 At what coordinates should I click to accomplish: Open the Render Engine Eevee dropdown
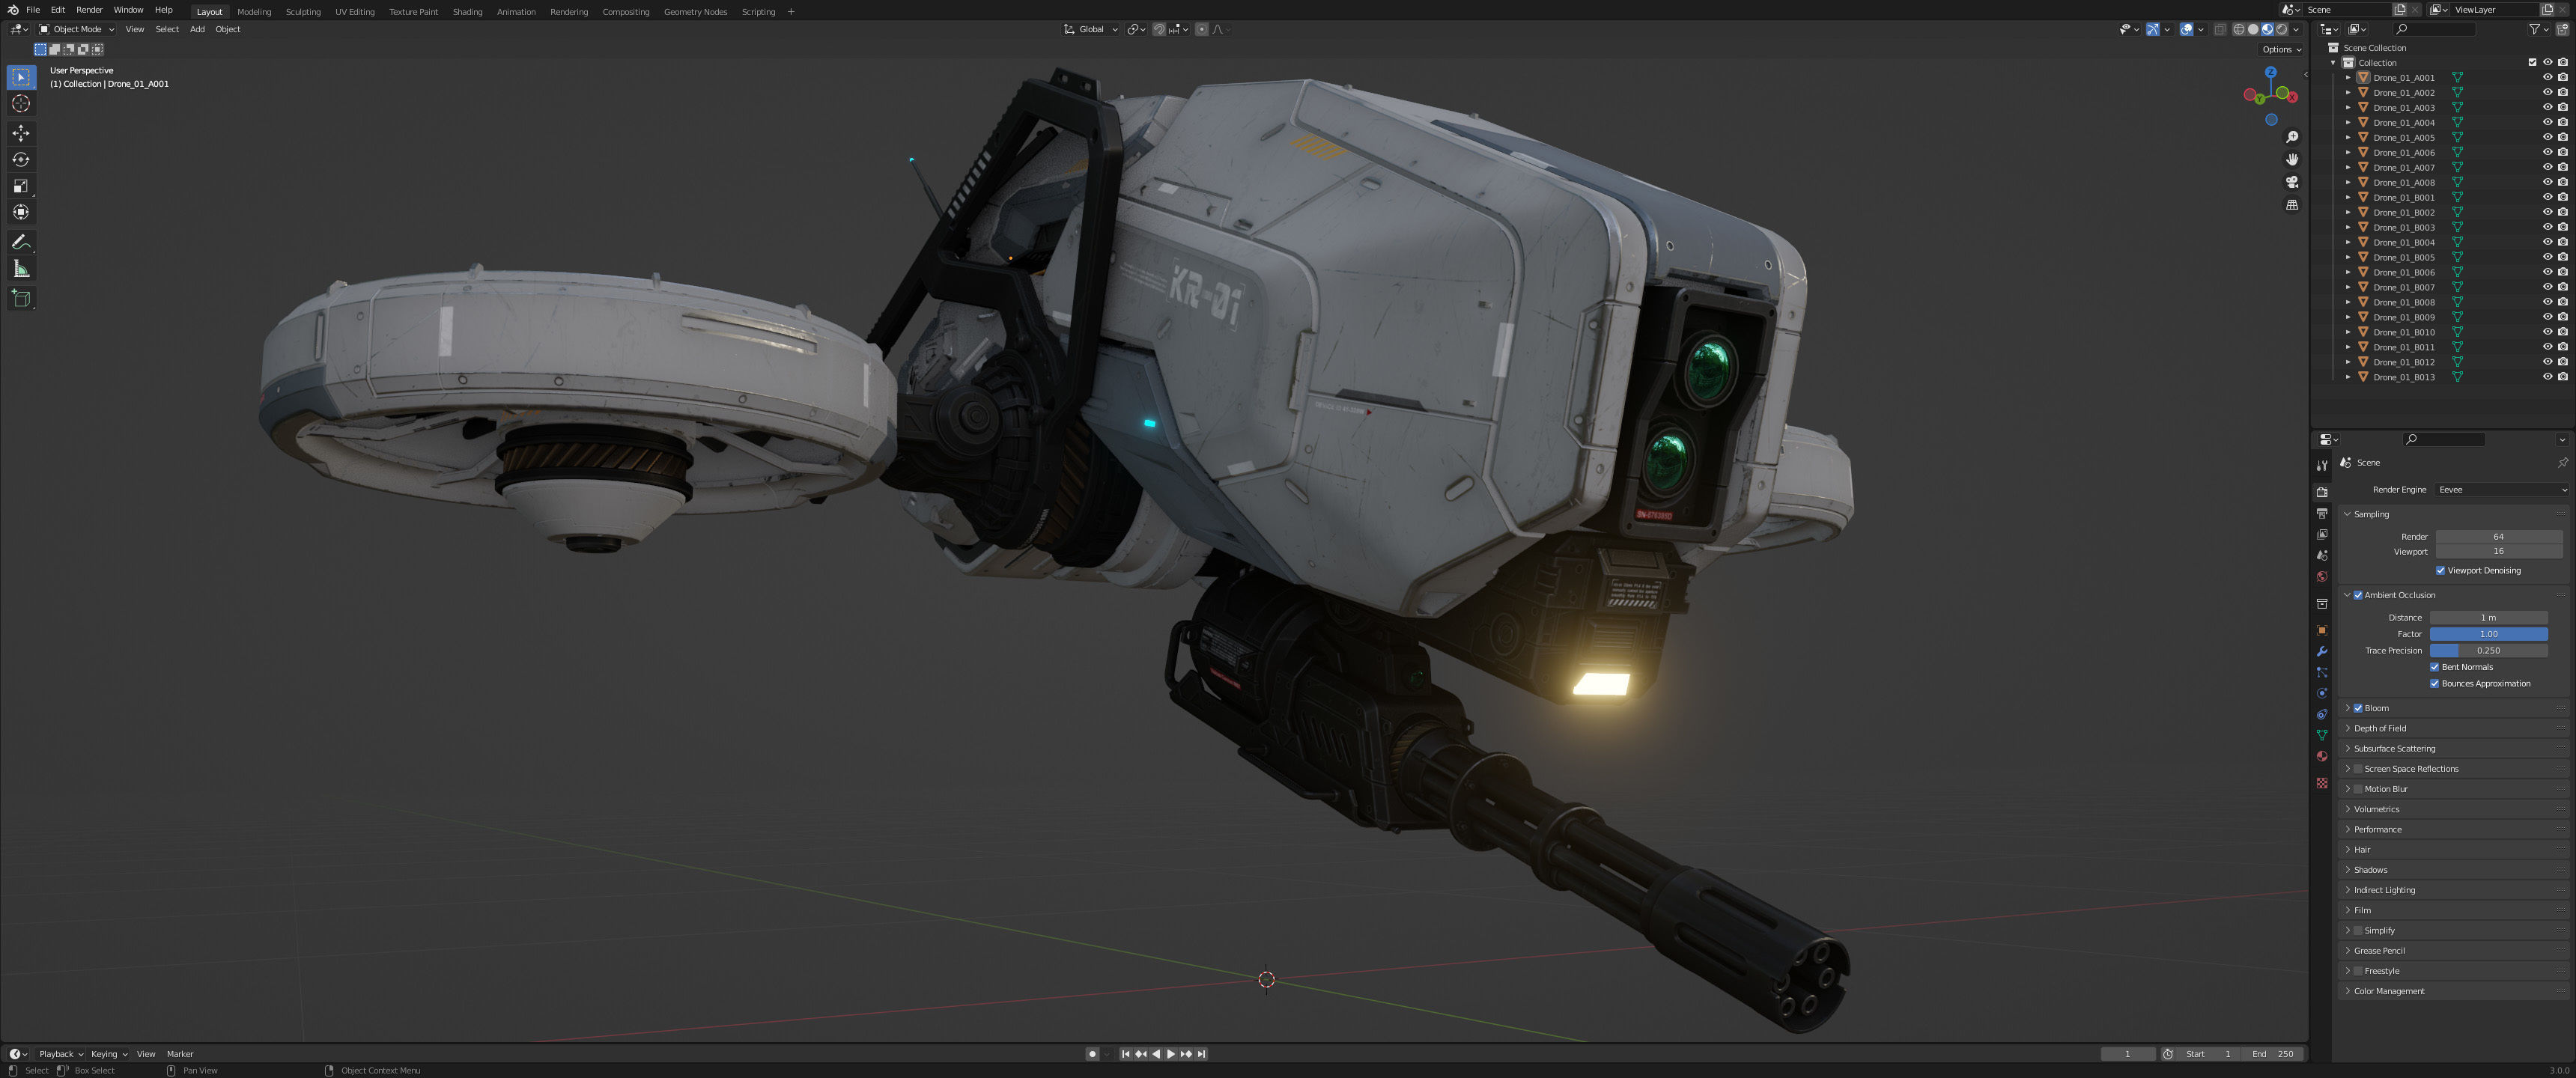click(2500, 490)
